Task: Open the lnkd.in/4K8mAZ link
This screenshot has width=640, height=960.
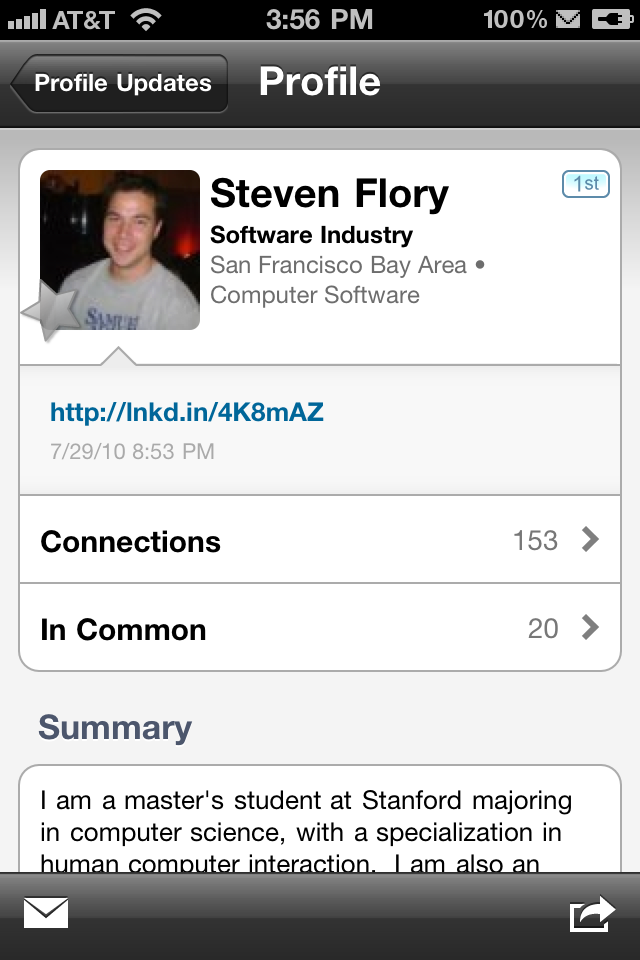Action: point(187,412)
